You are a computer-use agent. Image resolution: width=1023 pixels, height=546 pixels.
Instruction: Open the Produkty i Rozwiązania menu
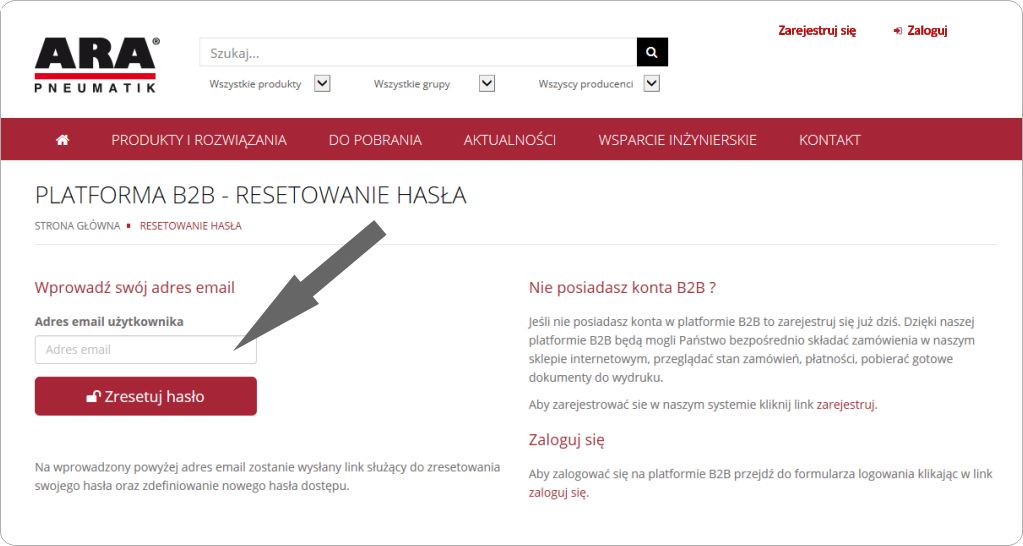pyautogui.click(x=199, y=140)
